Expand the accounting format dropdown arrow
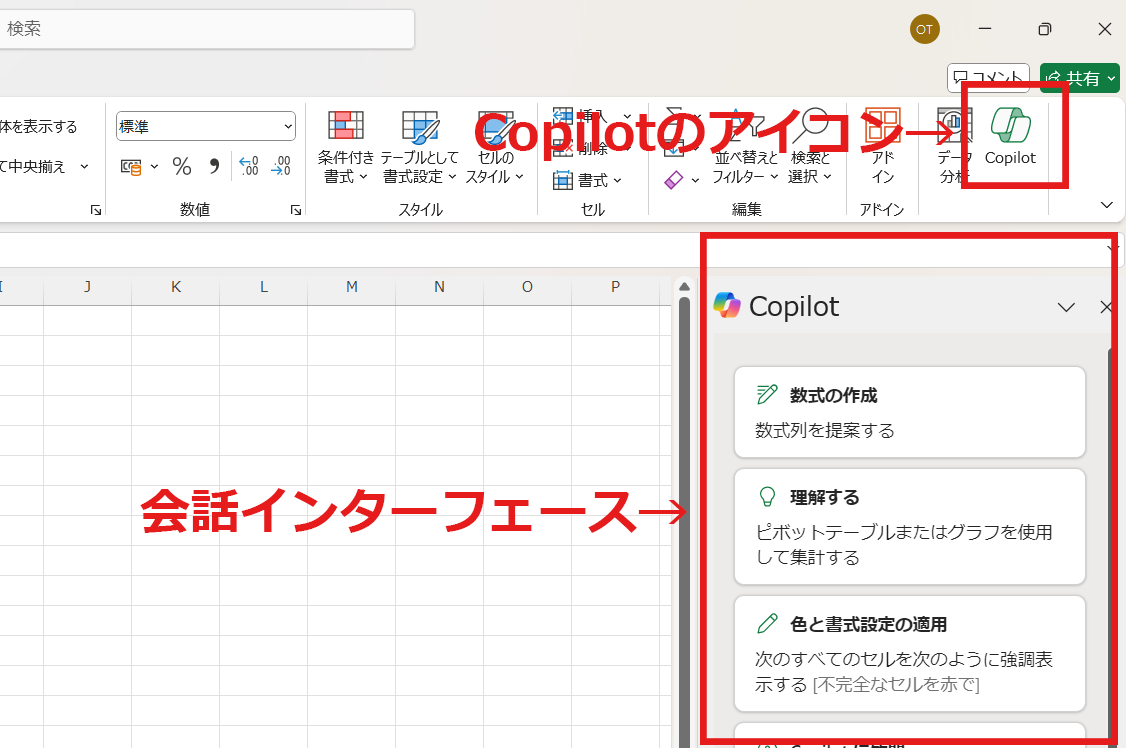This screenshot has height=748, width=1126. pos(154,167)
